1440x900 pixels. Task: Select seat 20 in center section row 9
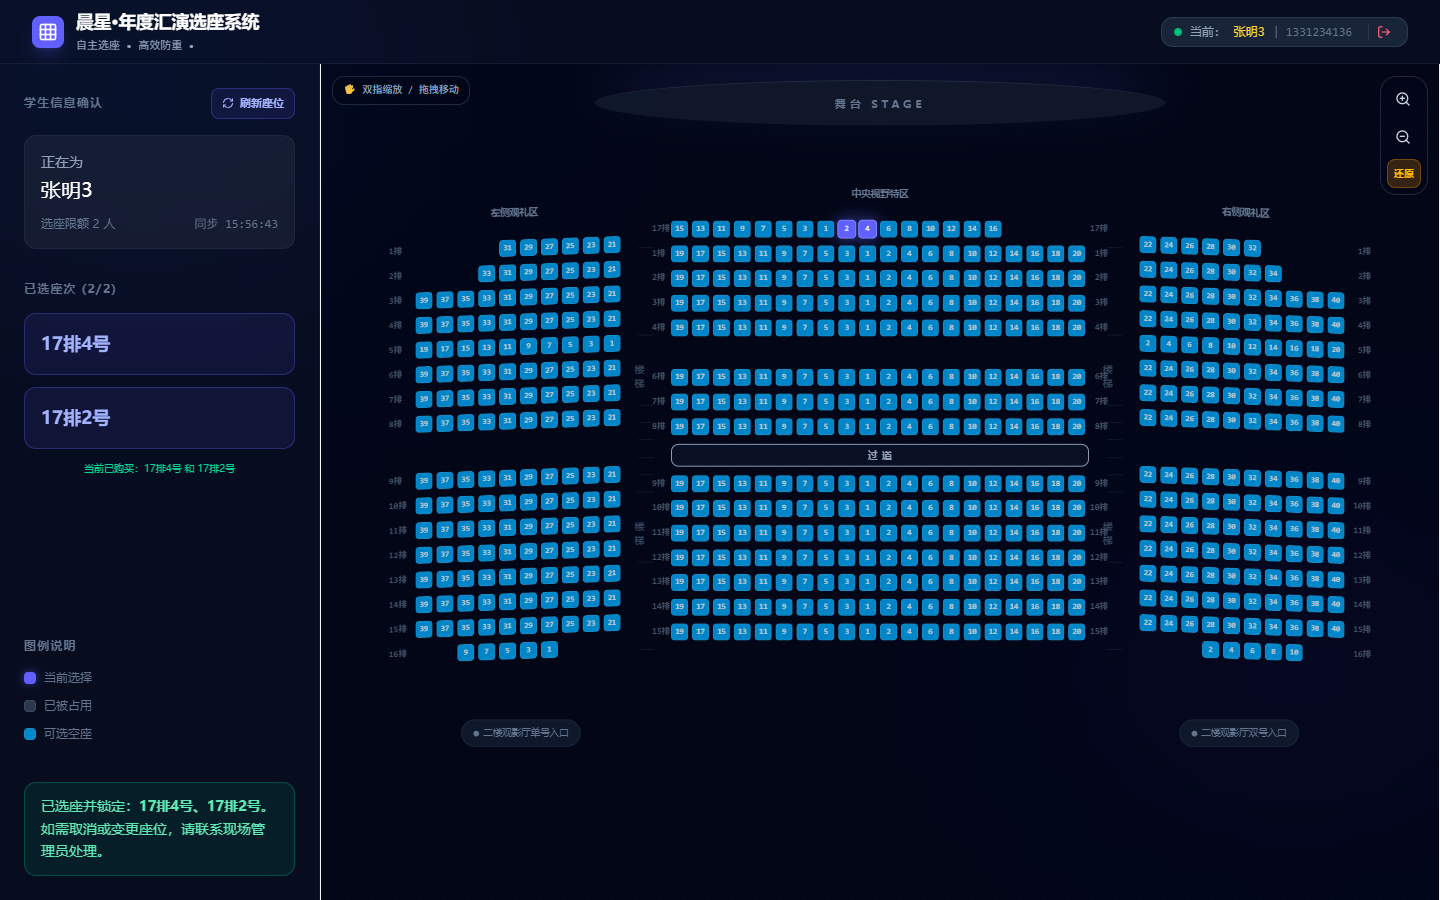[x=1076, y=484]
